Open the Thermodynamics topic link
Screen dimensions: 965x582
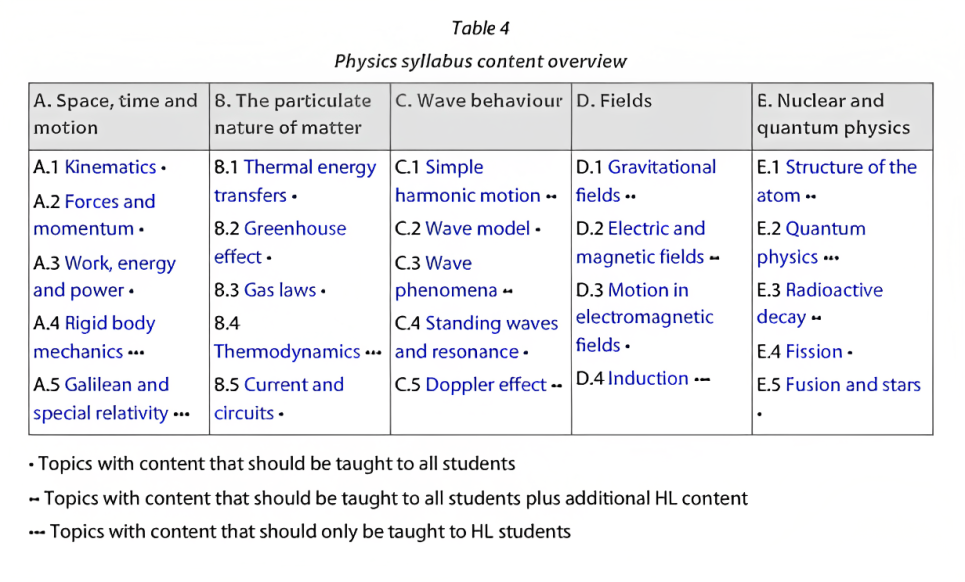tap(287, 352)
